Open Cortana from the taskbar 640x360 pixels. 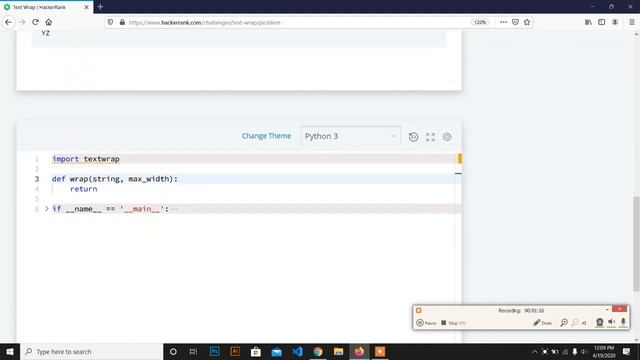(x=173, y=351)
